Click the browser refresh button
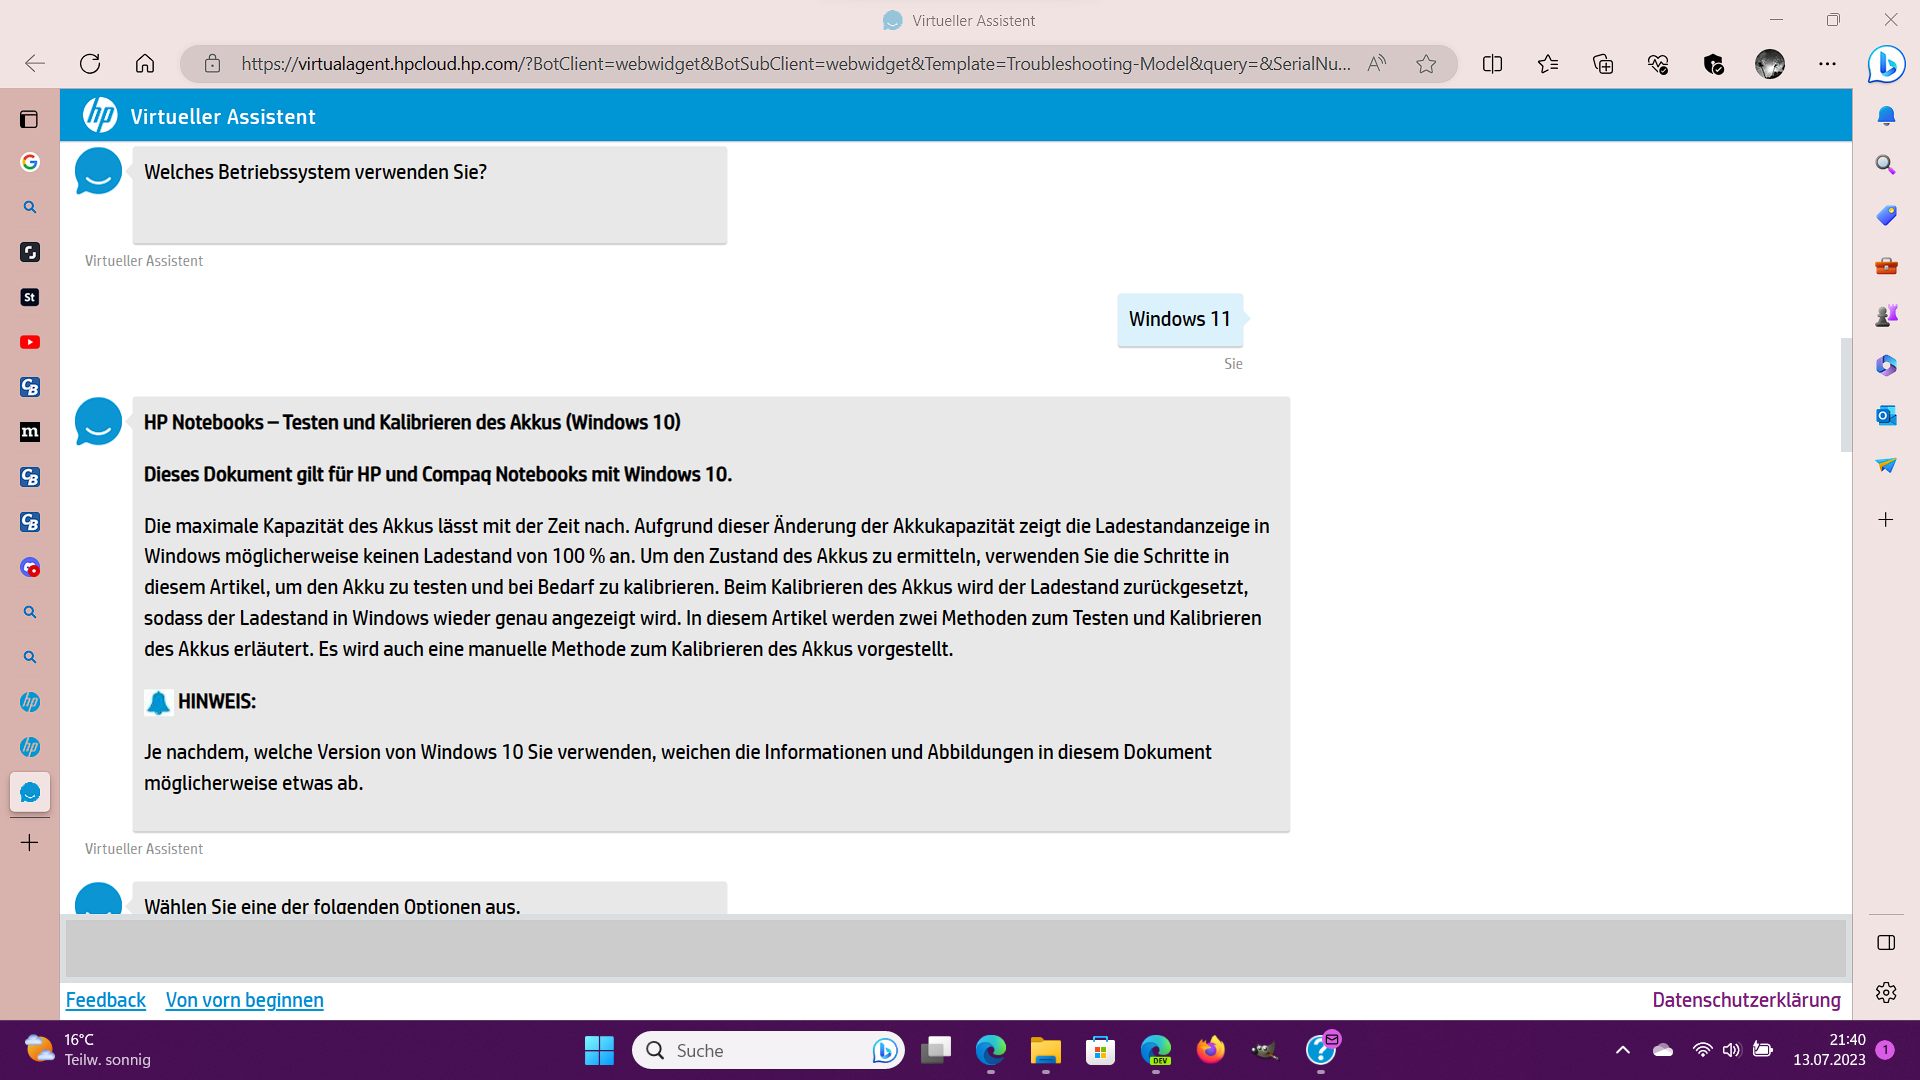 [x=90, y=64]
